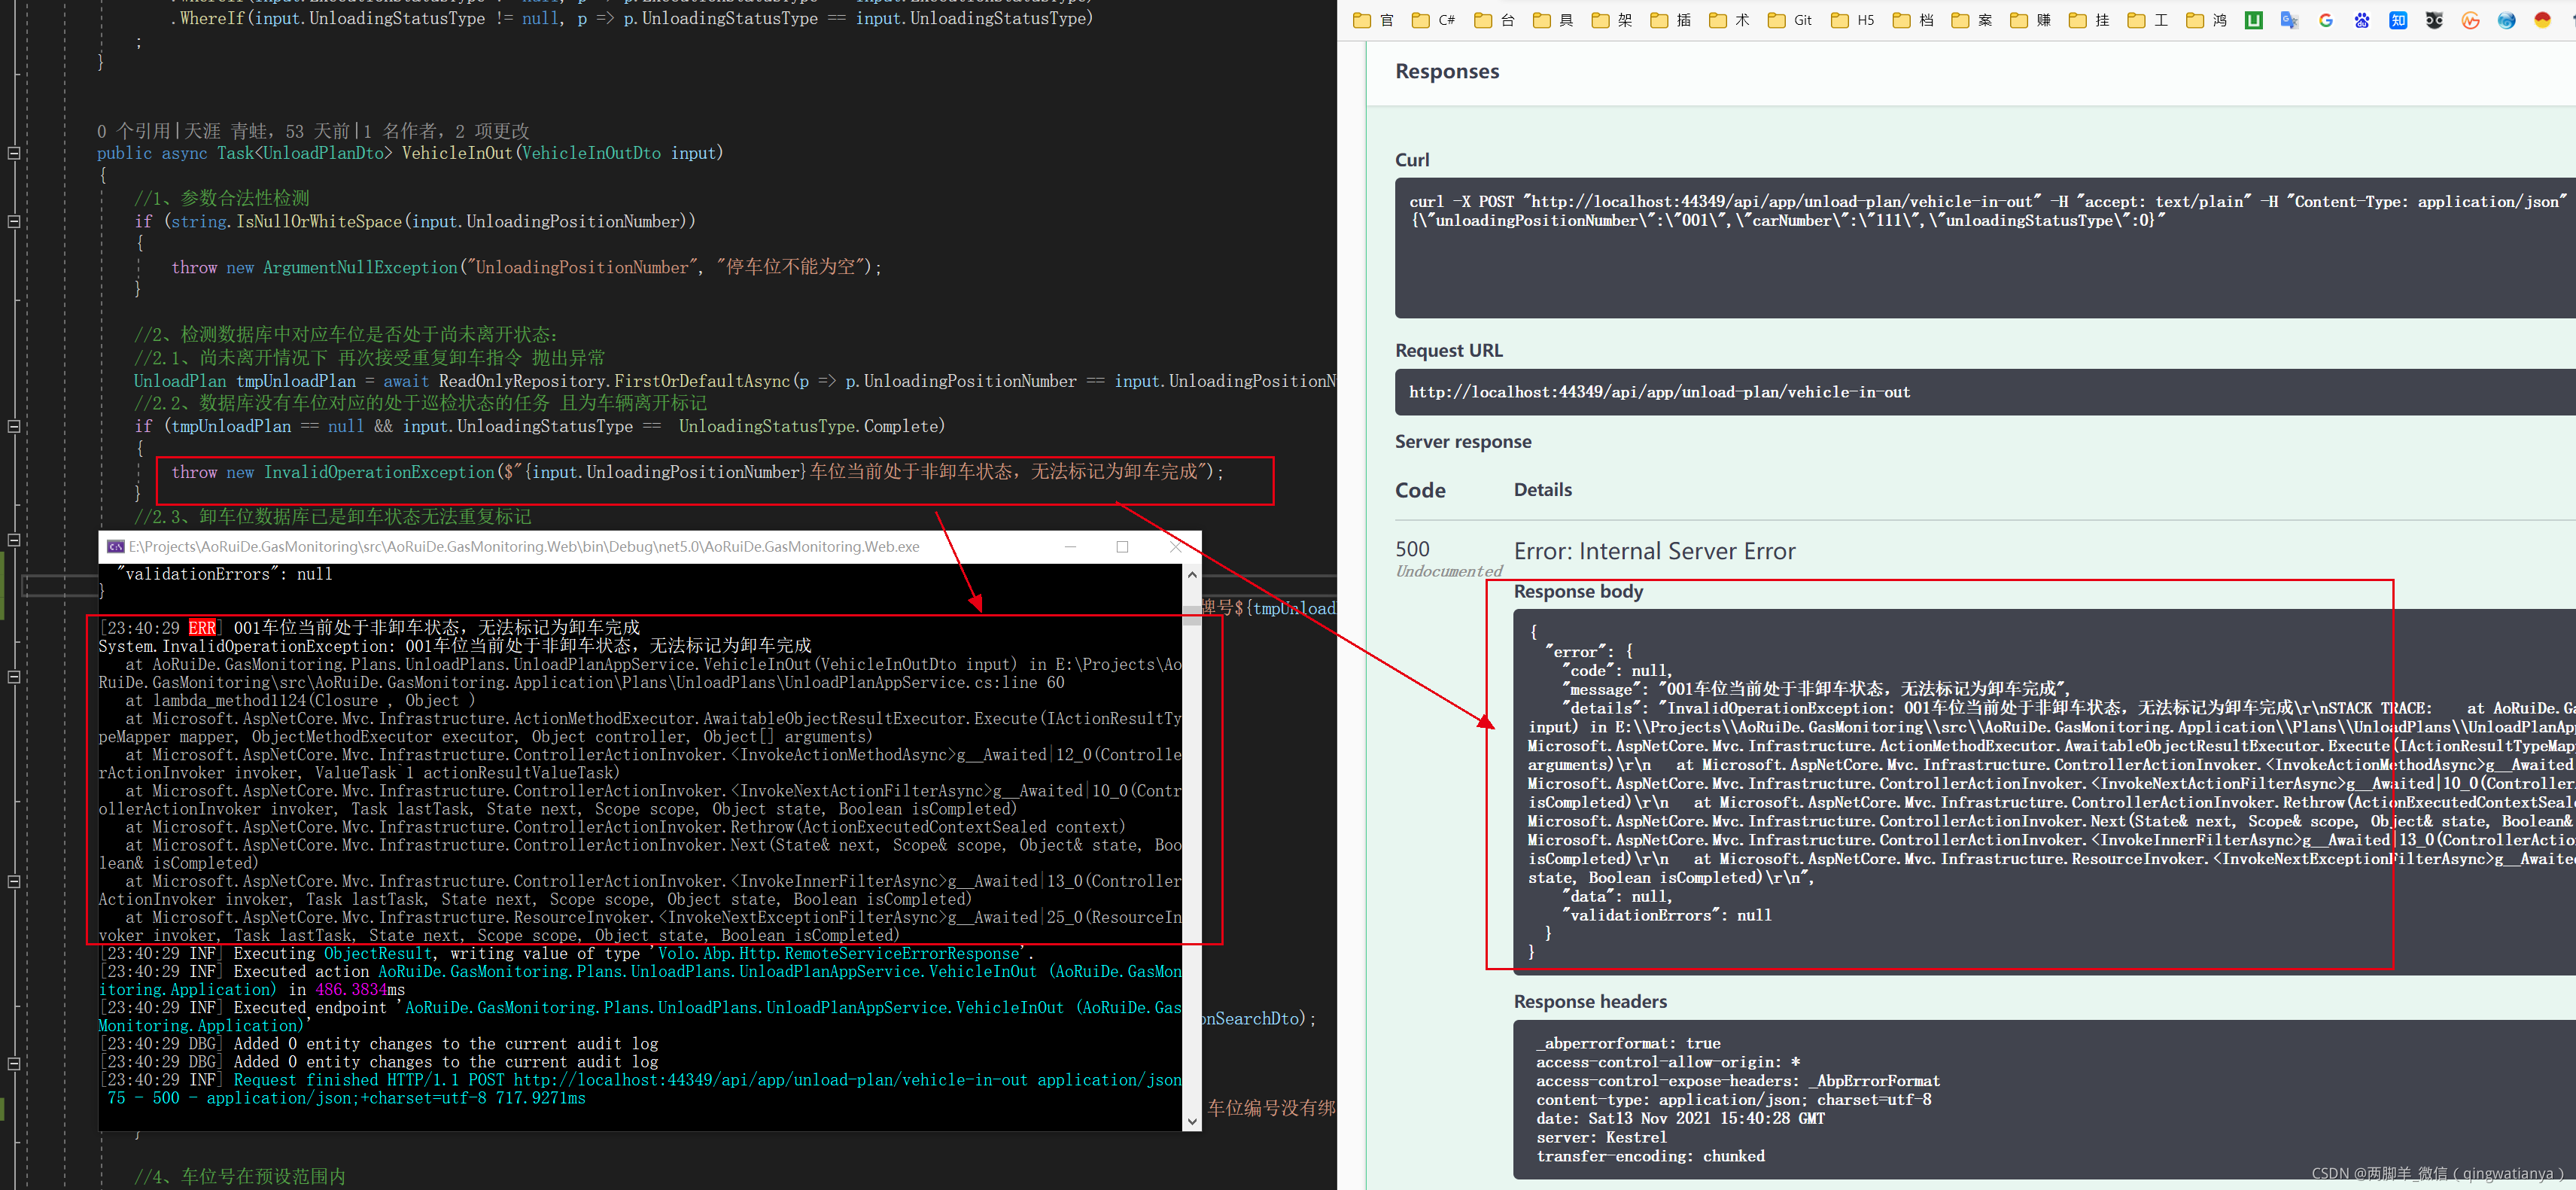Viewport: 2576px width, 1190px height.
Task: Click 'Volo.Abp.Http.RemoteServiceErrorResponse' in console log
Action: click(838, 954)
